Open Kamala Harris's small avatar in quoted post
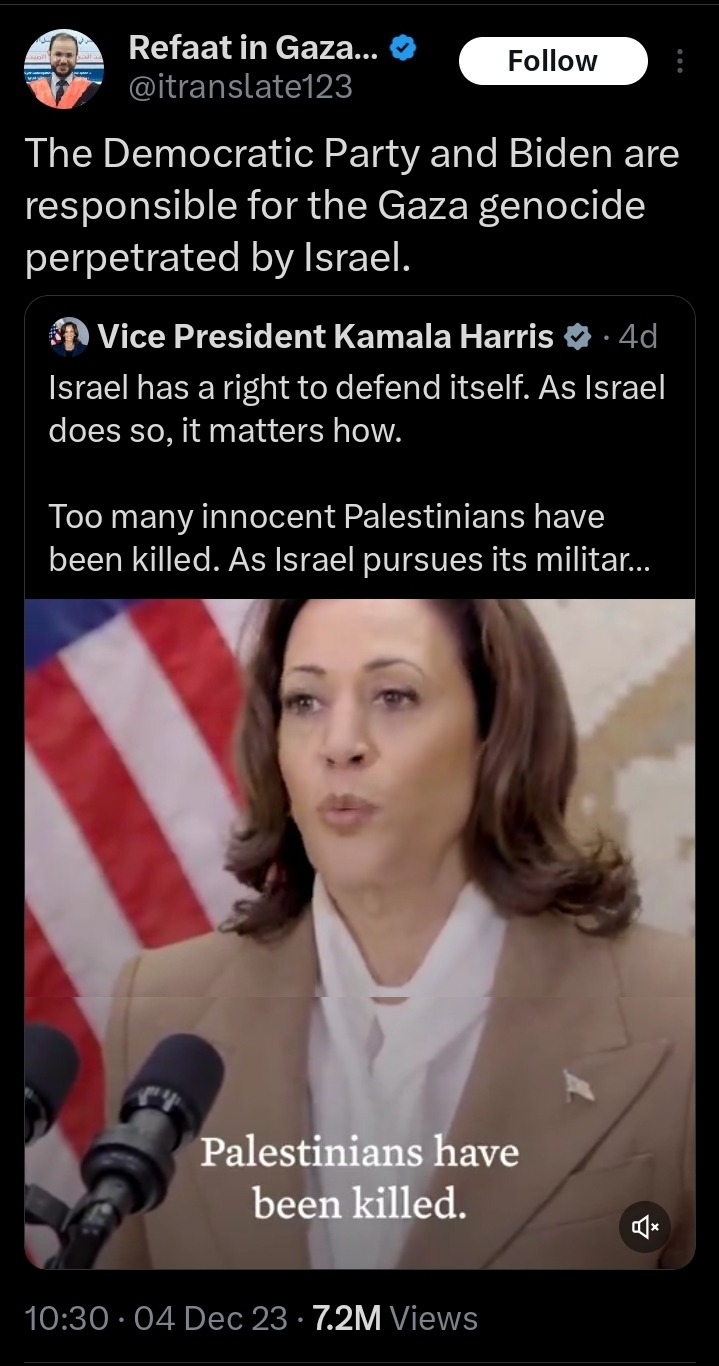Image resolution: width=719 pixels, height=1366 pixels. point(69,337)
